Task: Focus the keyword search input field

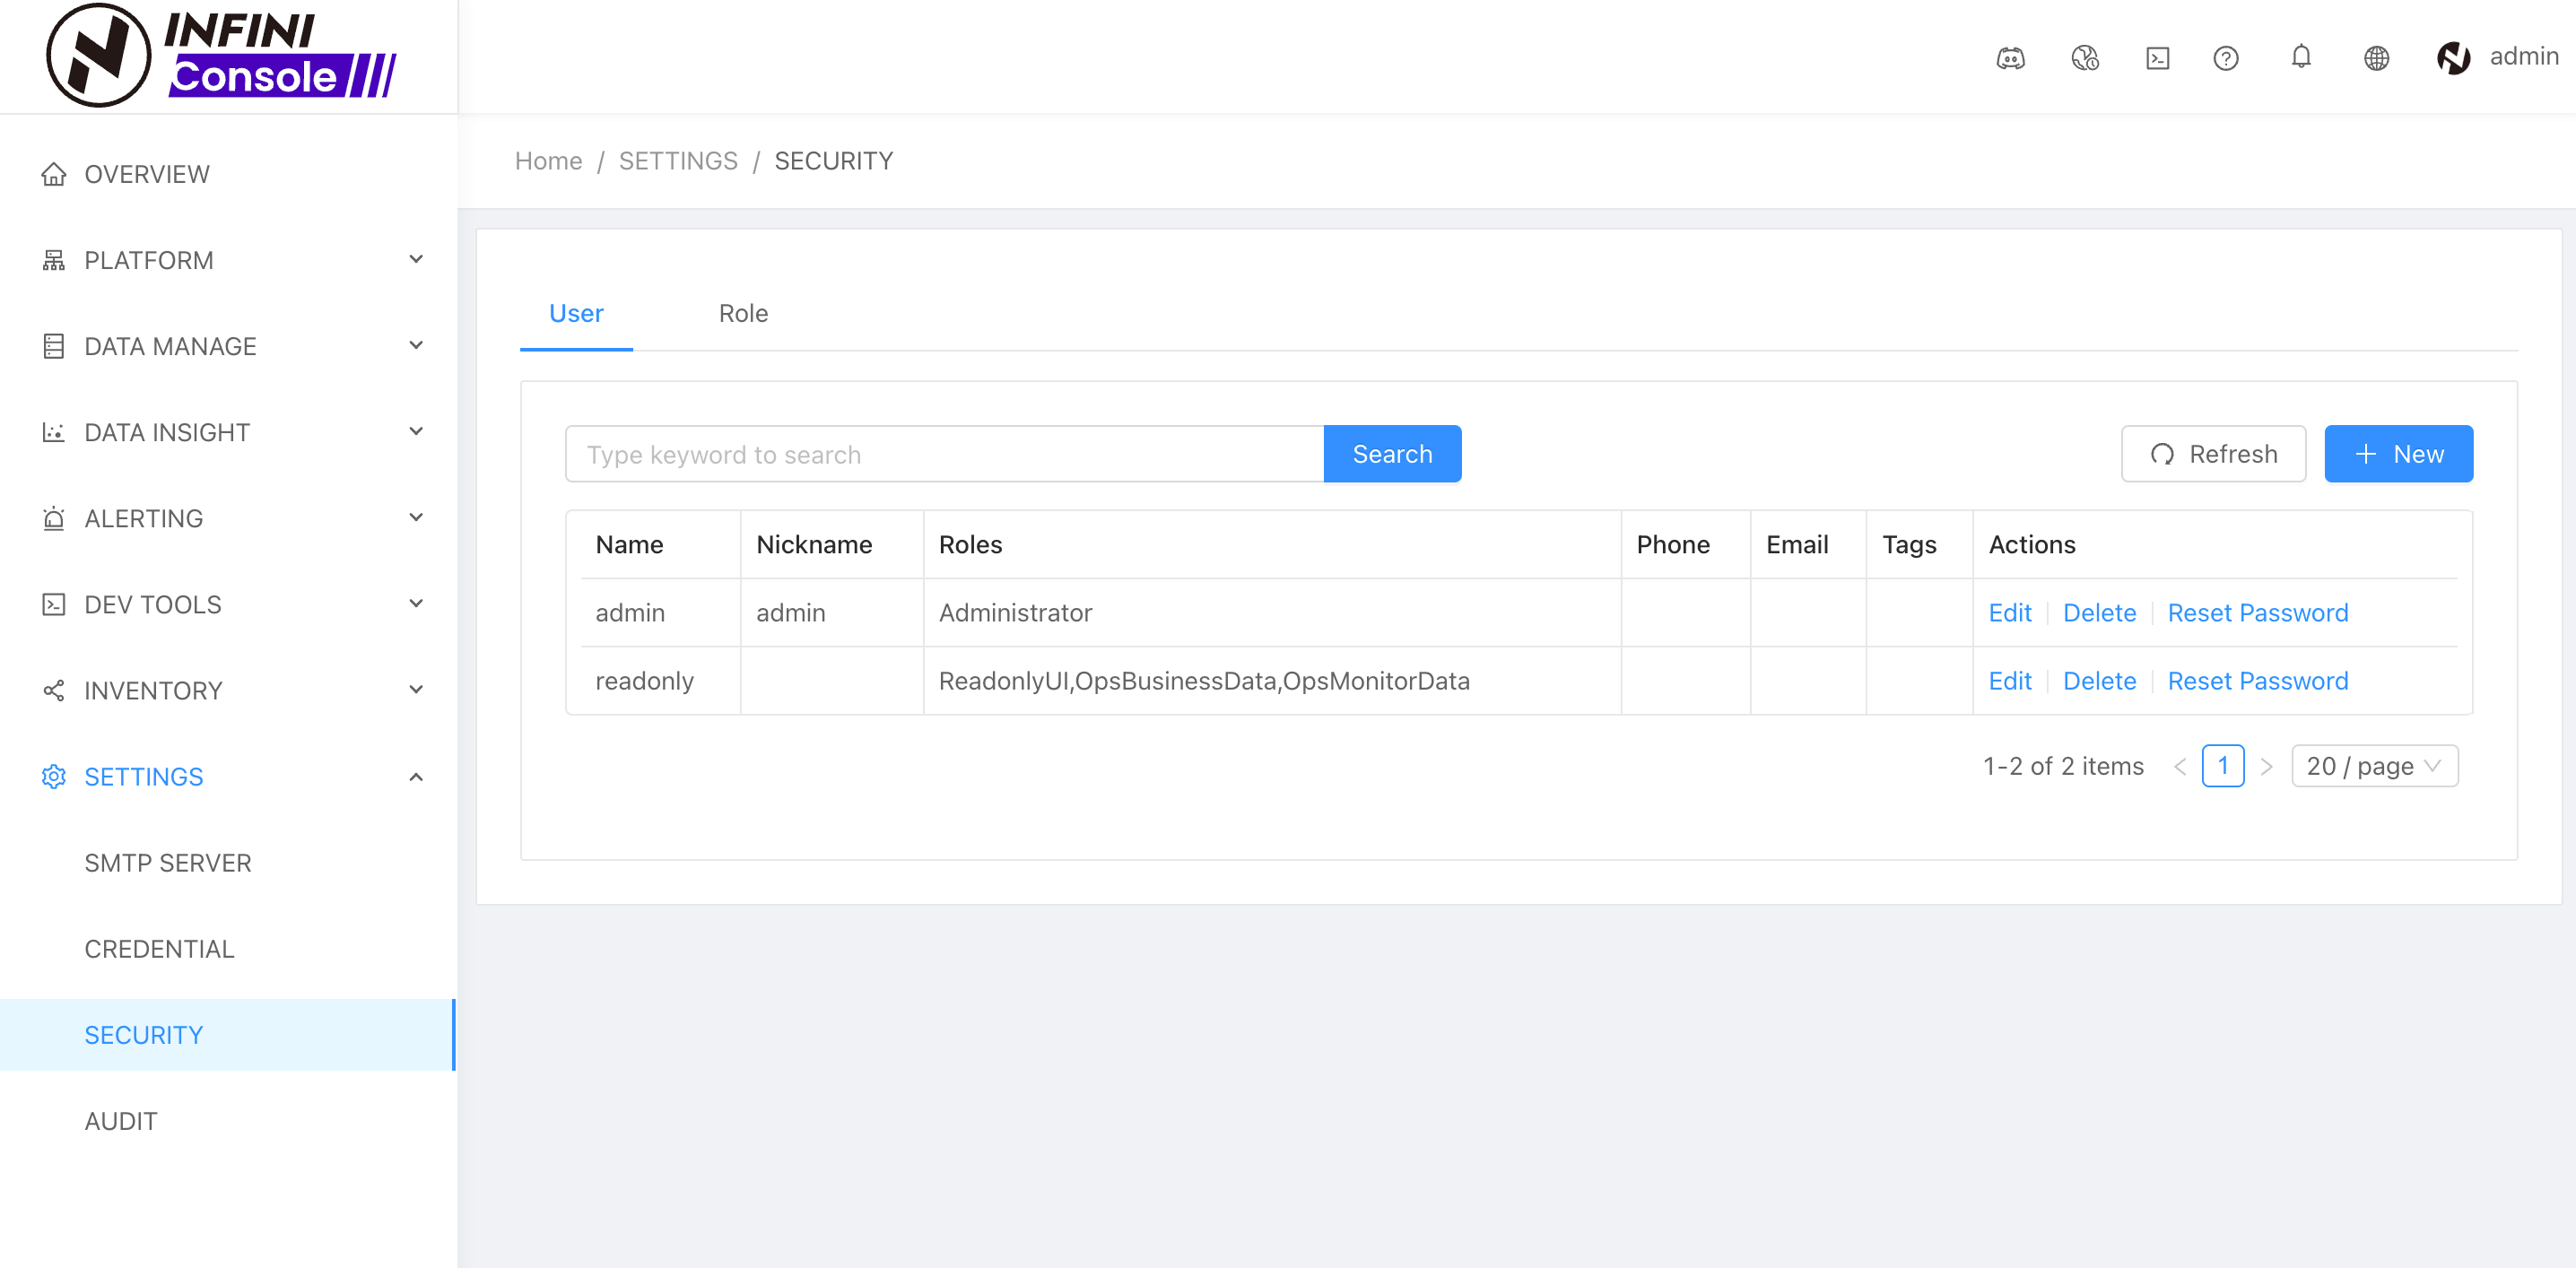Action: [944, 455]
